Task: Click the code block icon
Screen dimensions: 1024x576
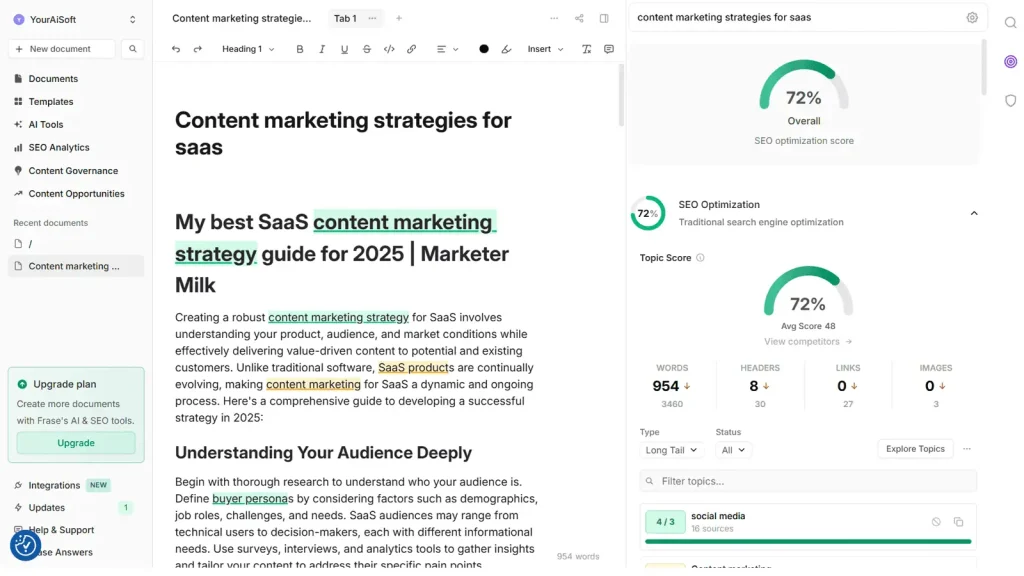Action: pyautogui.click(x=389, y=49)
